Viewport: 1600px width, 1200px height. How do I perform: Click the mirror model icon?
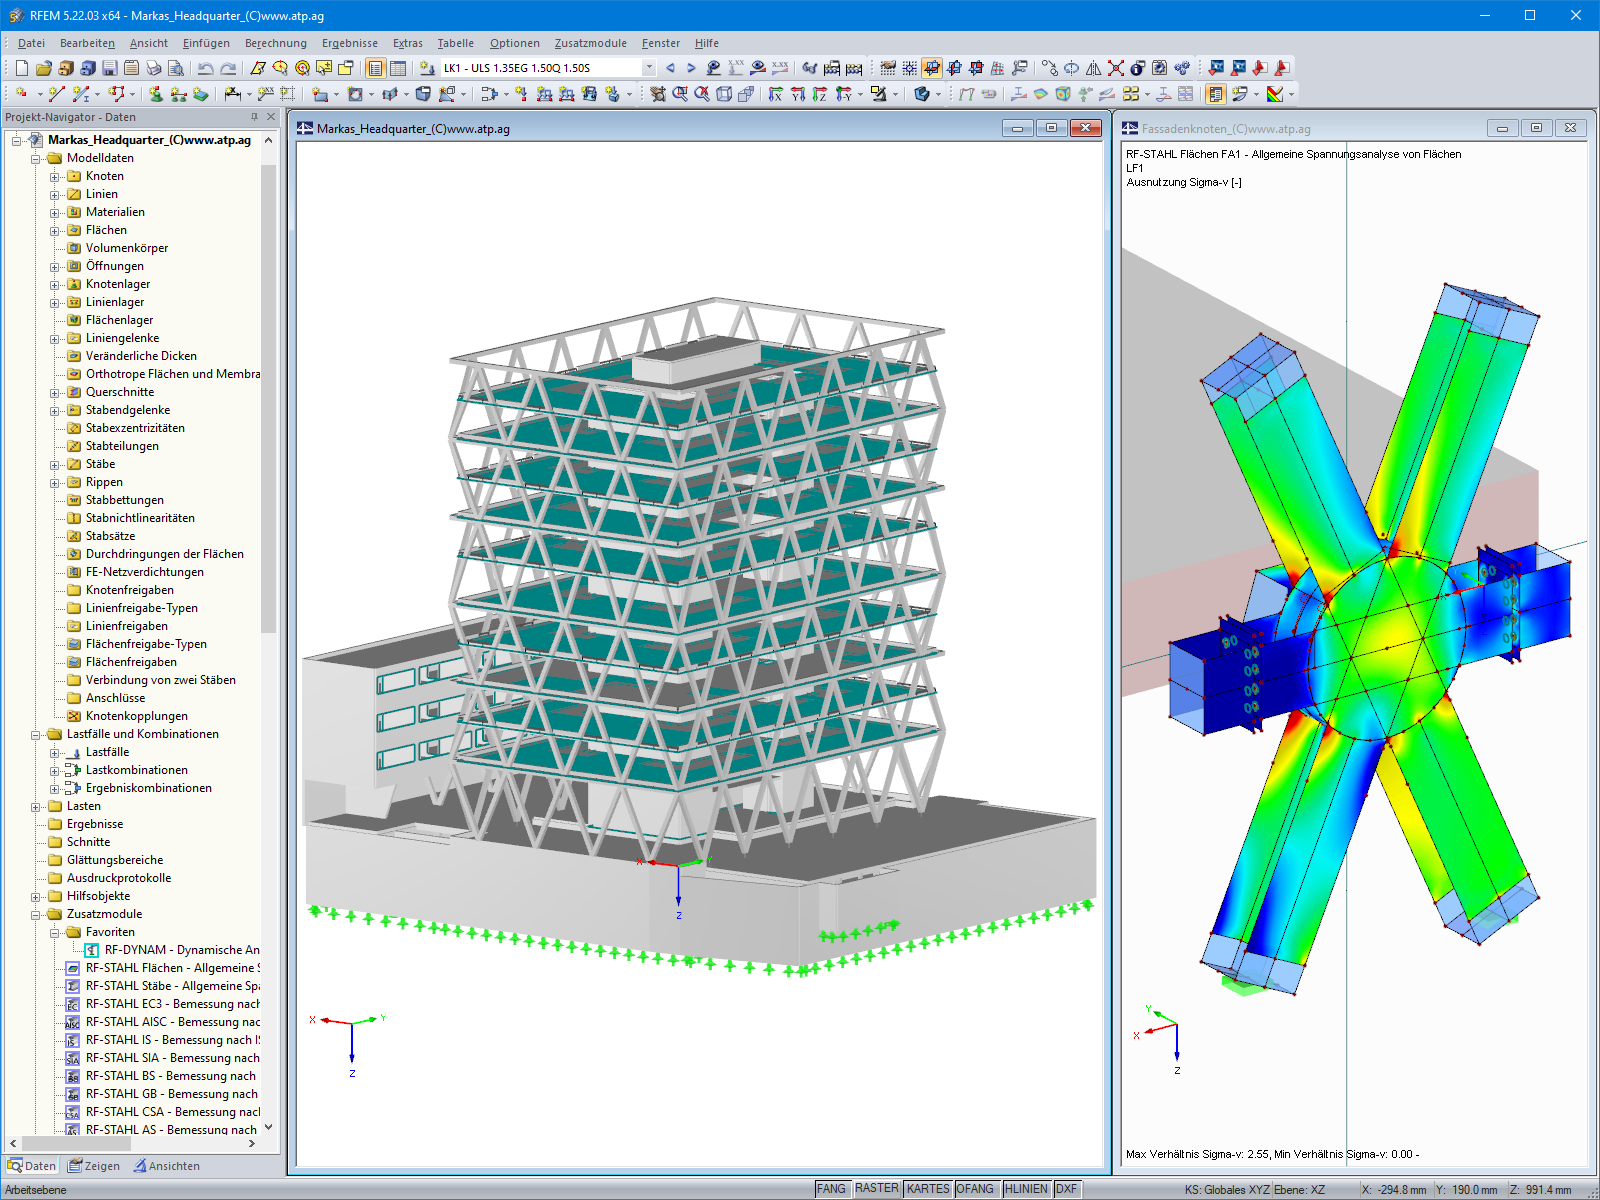1093,68
